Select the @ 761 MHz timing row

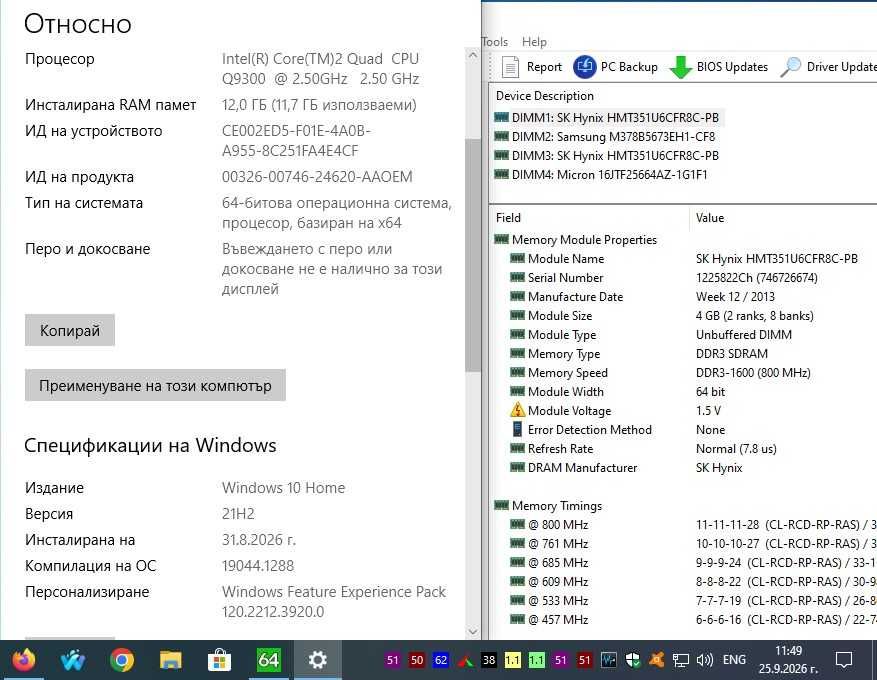pyautogui.click(x=693, y=544)
